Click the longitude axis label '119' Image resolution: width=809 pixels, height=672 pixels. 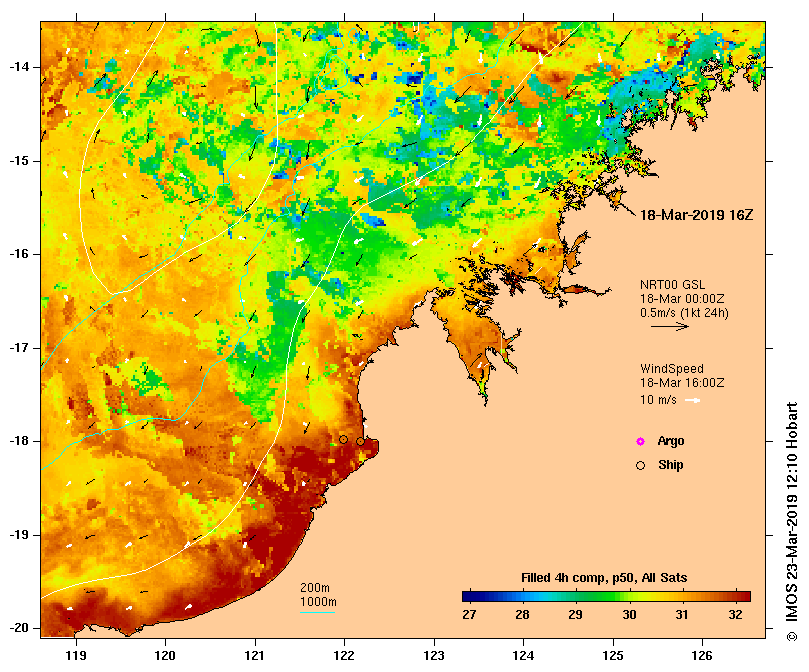pos(76,656)
